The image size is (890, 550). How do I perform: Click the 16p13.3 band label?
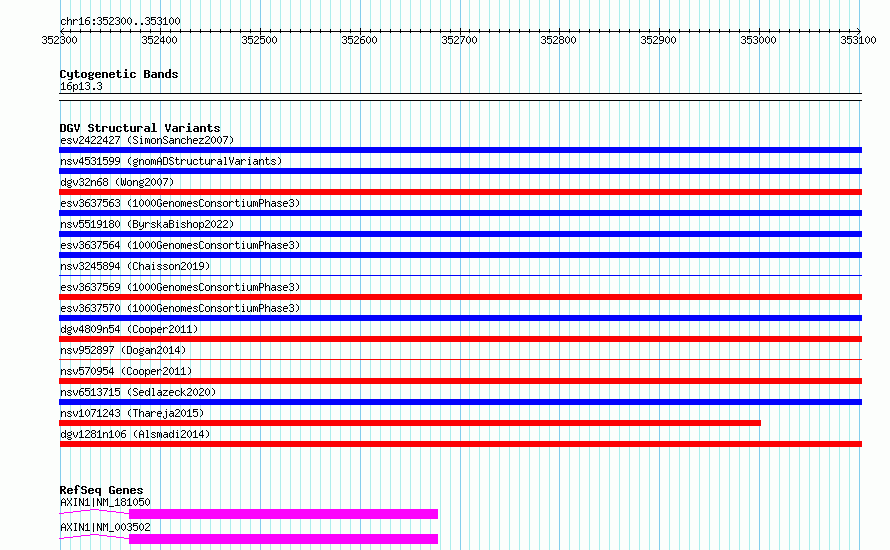[x=81, y=87]
